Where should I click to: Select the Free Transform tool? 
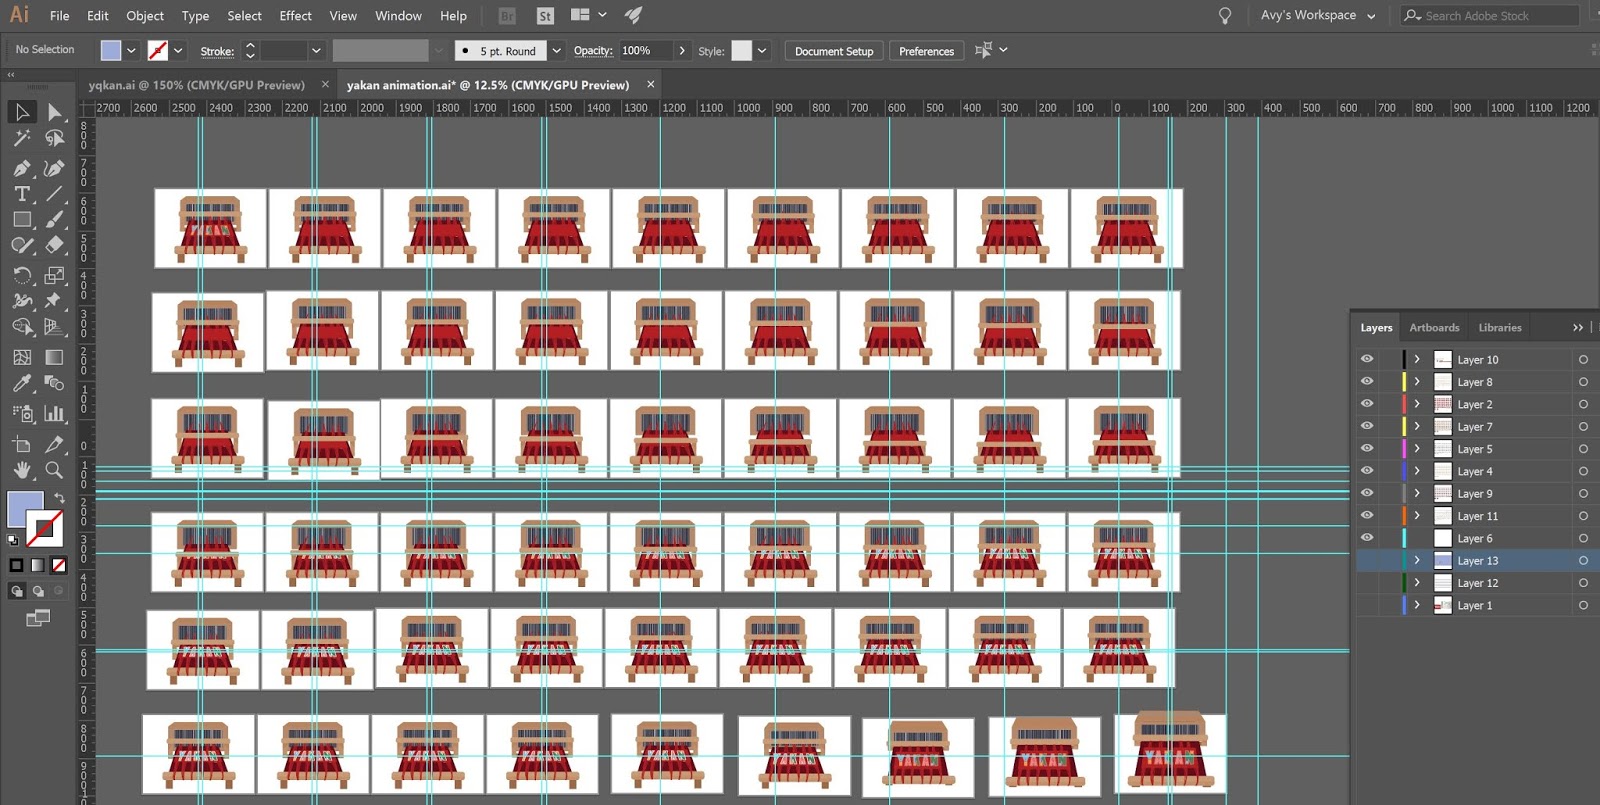pos(55,301)
